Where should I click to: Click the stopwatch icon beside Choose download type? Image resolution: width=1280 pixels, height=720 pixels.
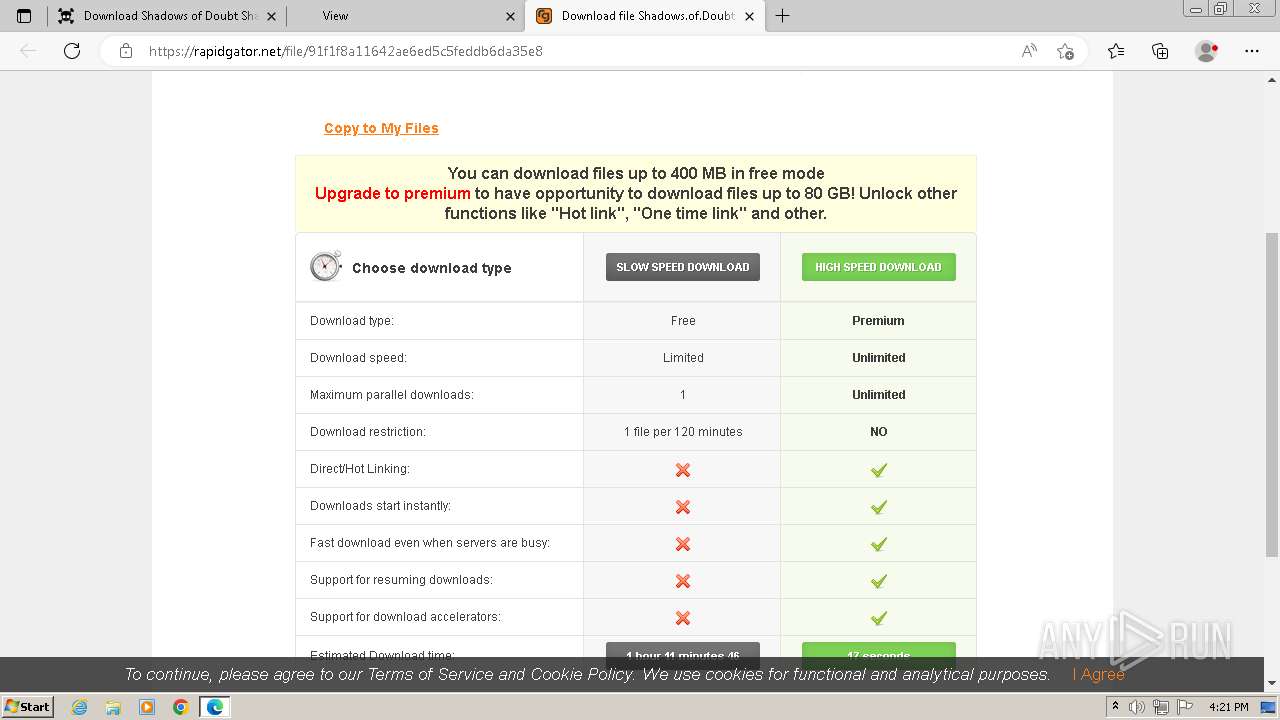point(326,266)
